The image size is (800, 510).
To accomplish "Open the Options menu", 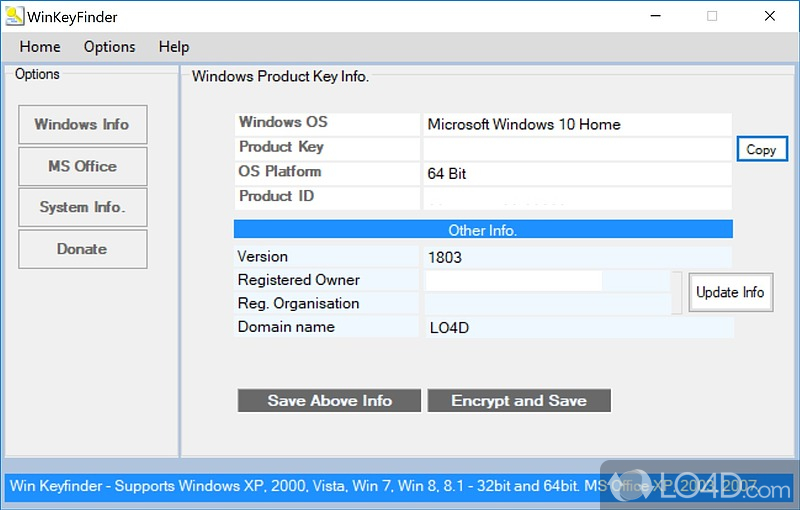I will [109, 47].
